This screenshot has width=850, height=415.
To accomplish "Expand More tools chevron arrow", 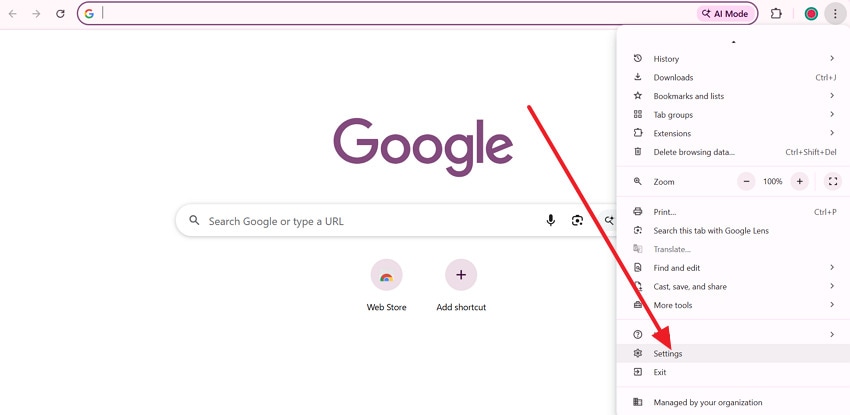I will click(x=832, y=304).
